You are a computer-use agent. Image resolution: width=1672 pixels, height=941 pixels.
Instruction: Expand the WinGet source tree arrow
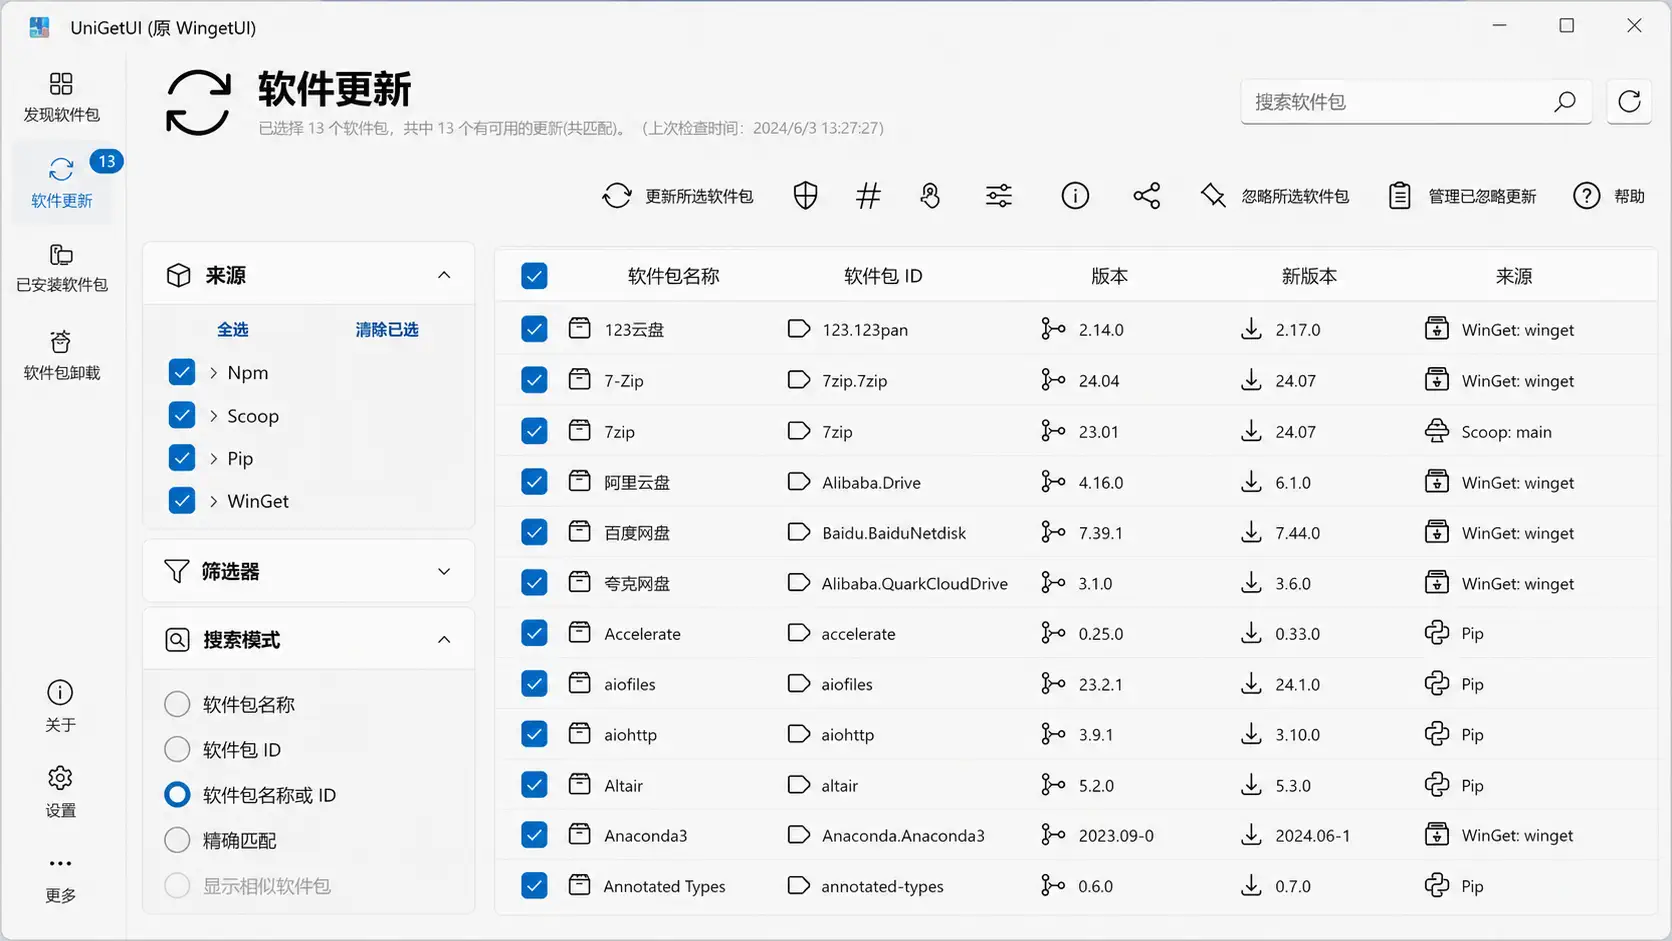click(214, 501)
